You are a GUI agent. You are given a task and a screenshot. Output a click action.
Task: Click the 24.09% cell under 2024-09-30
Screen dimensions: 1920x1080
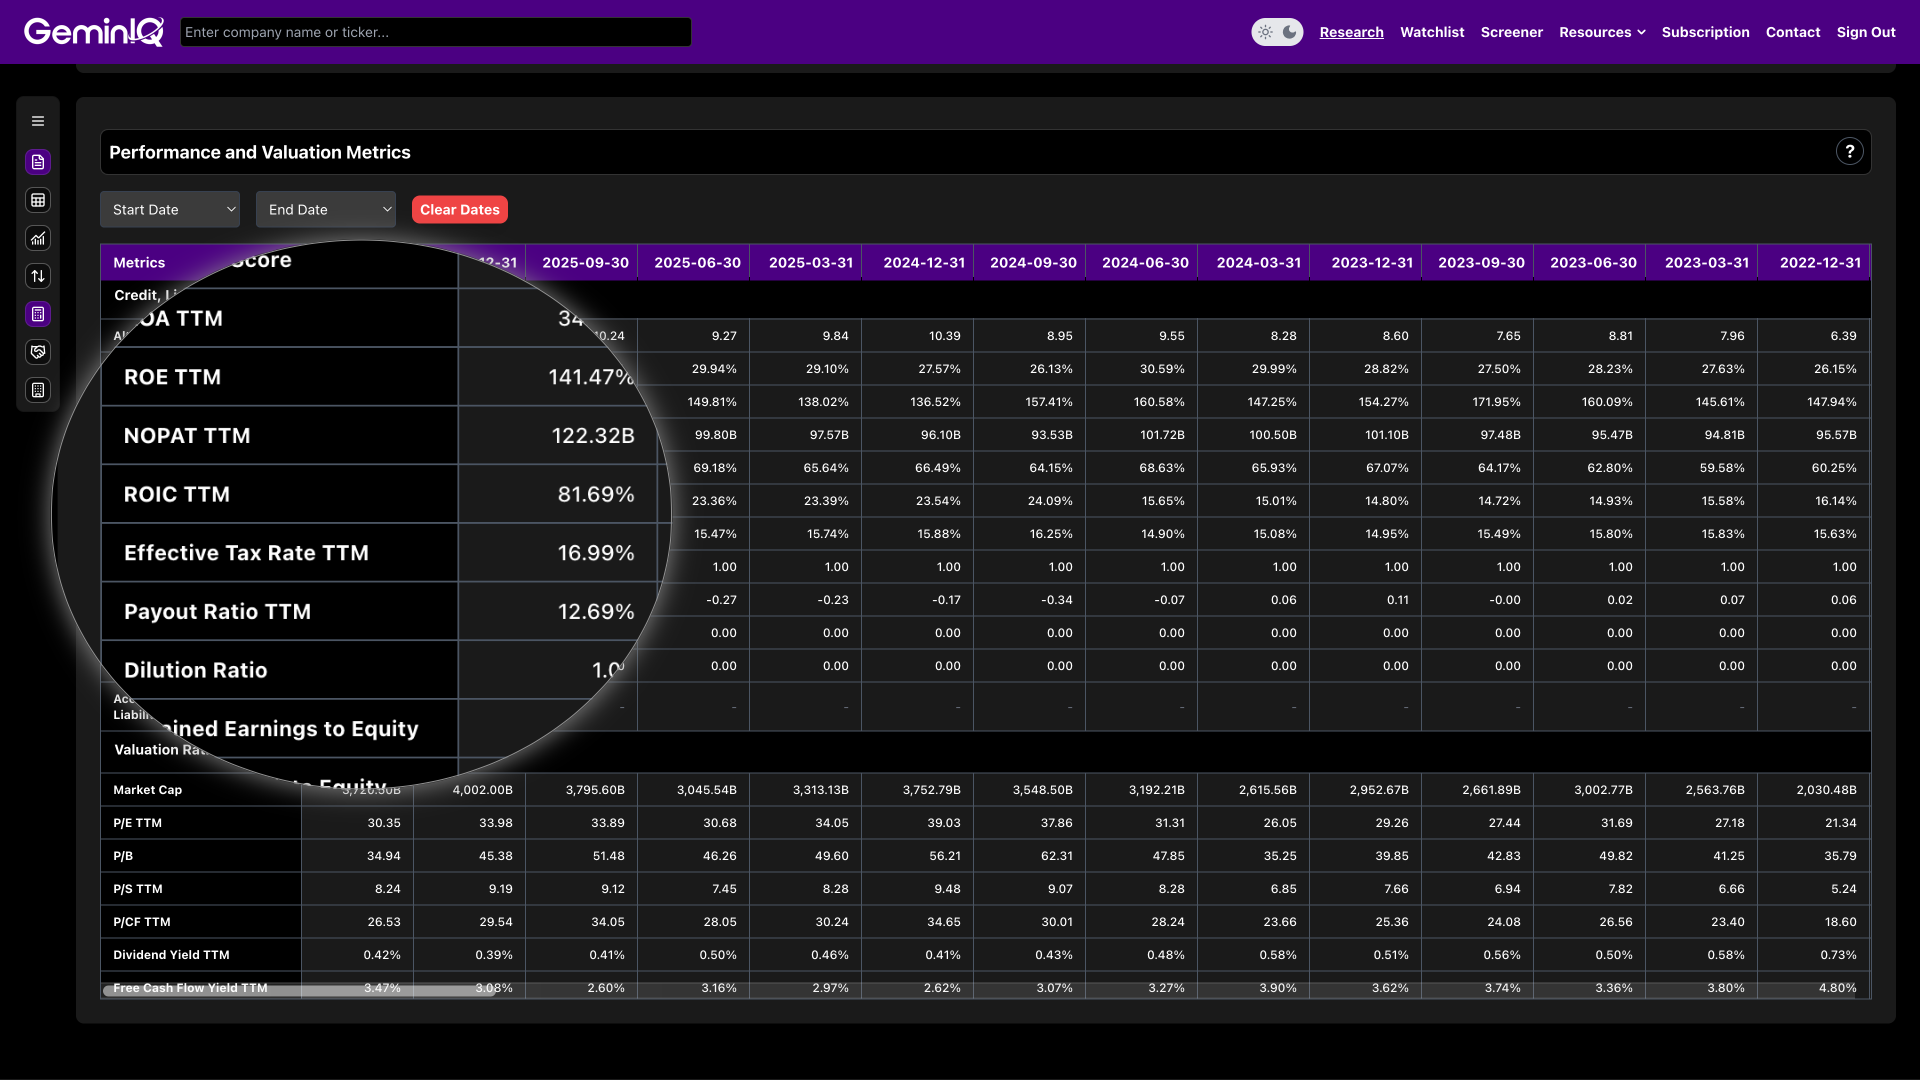pos(1050,501)
